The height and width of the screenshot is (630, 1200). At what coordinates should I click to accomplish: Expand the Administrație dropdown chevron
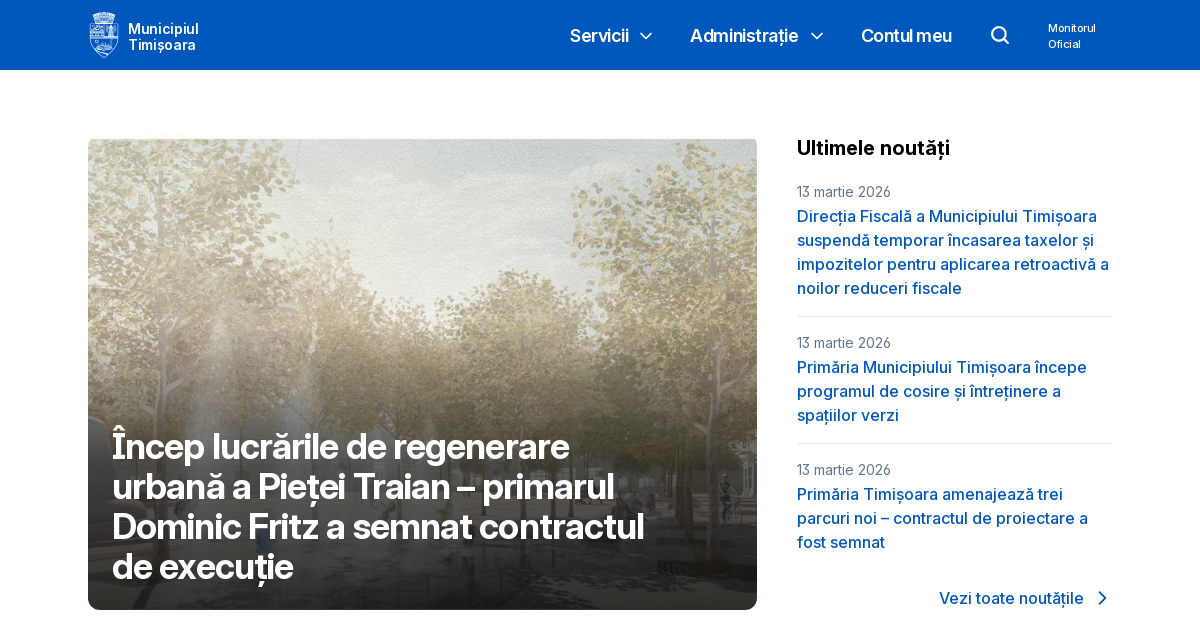(x=817, y=36)
